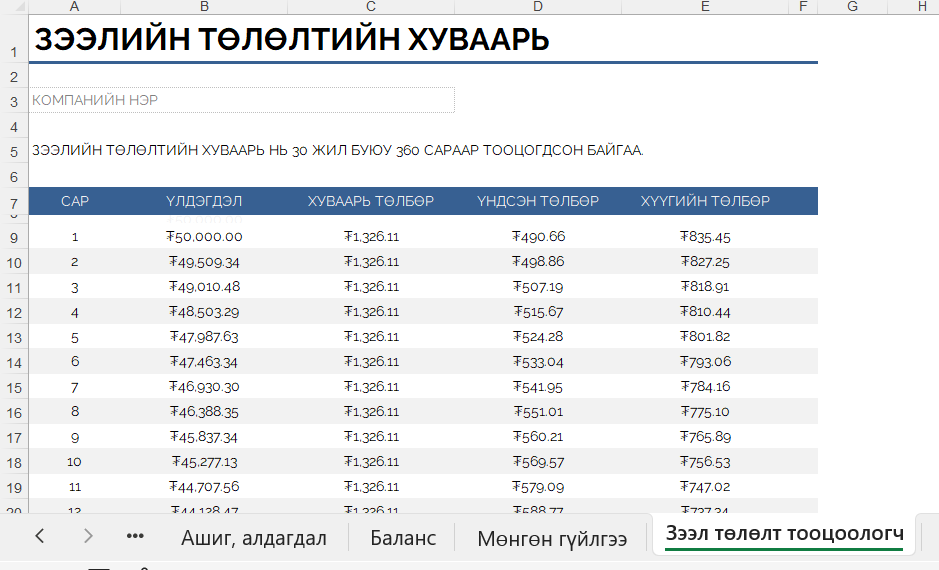The height and width of the screenshot is (570, 939).
Task: Select column B header
Action: click(x=204, y=7)
